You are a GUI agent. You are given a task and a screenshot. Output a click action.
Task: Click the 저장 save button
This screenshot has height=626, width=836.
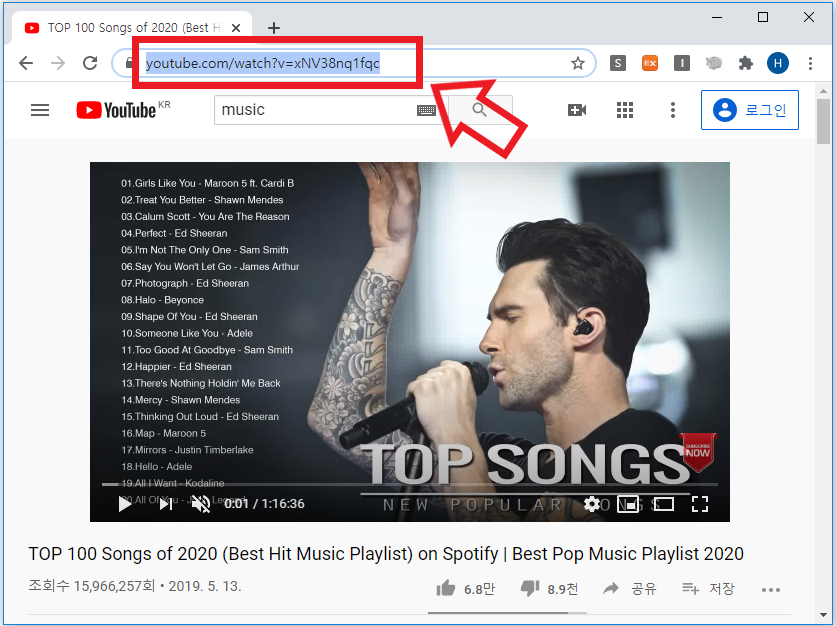point(708,589)
